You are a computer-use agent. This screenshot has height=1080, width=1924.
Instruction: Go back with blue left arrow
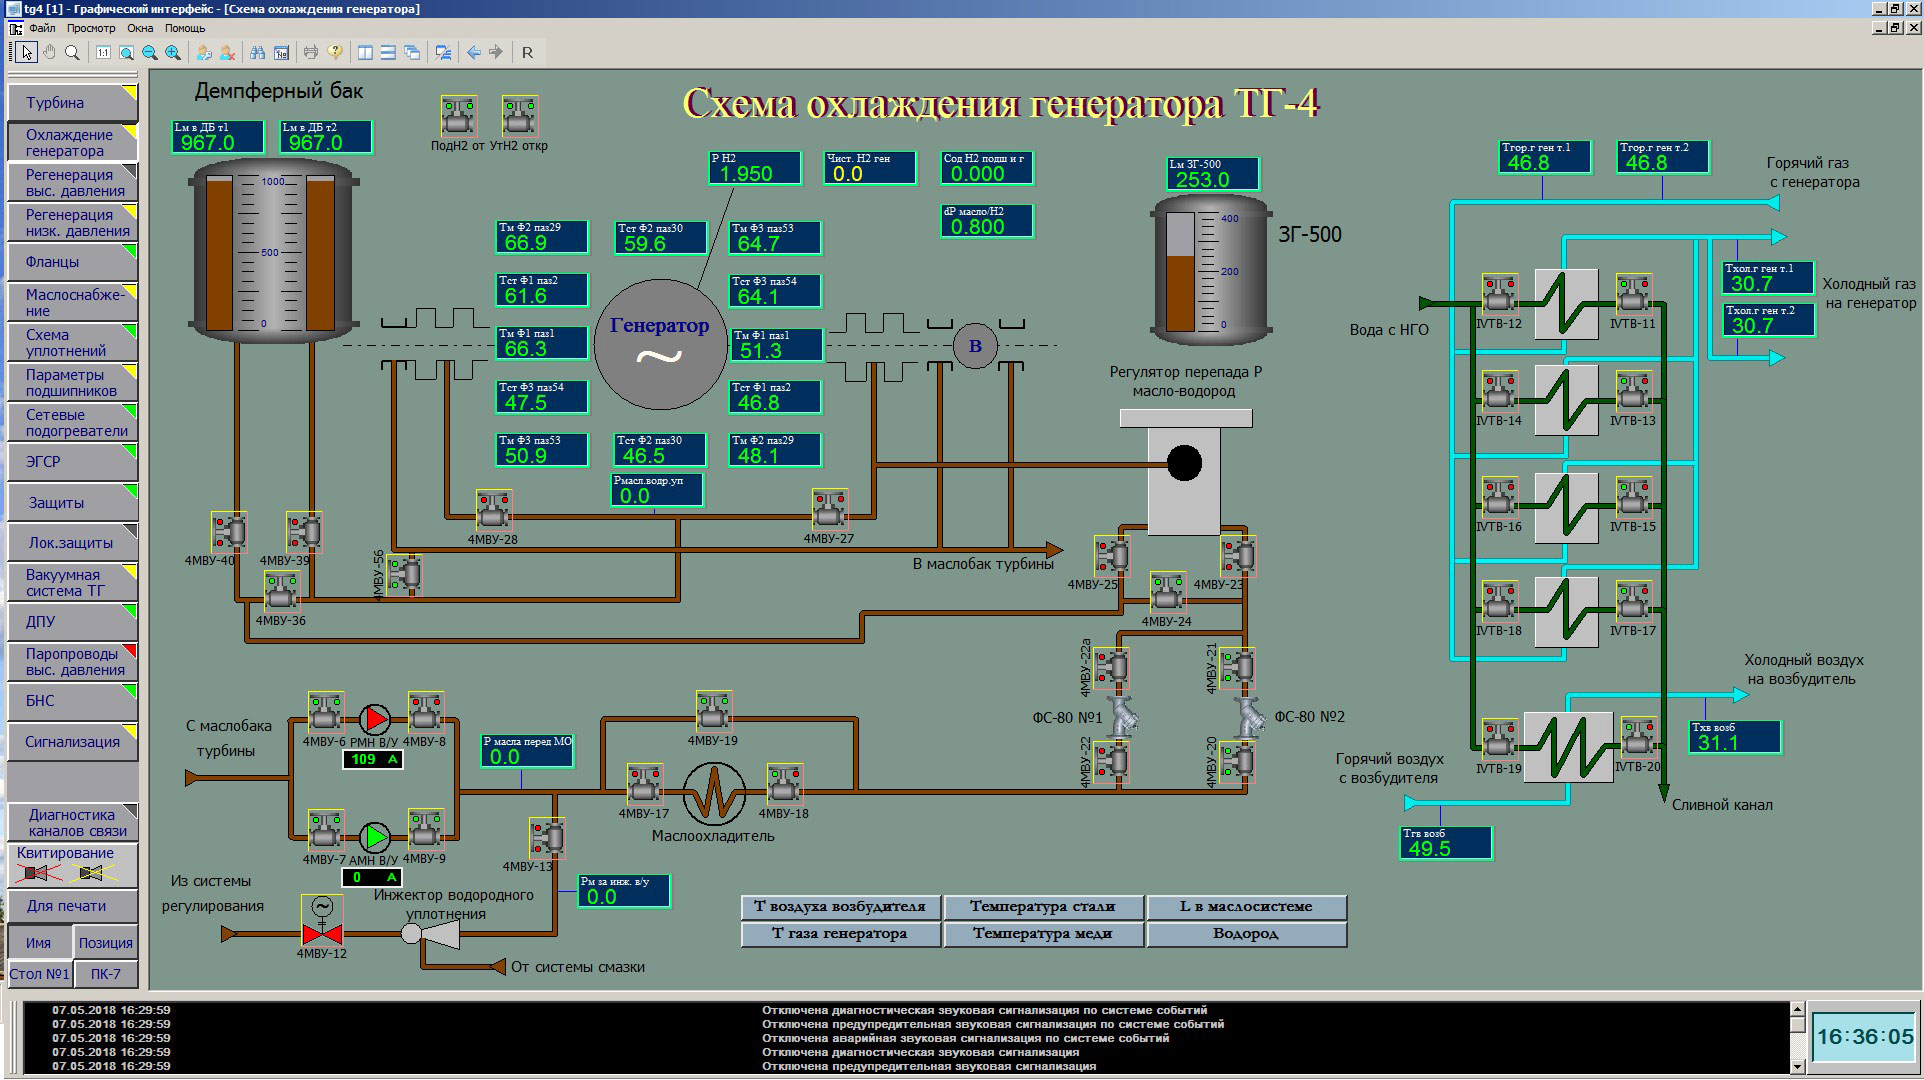[x=474, y=52]
